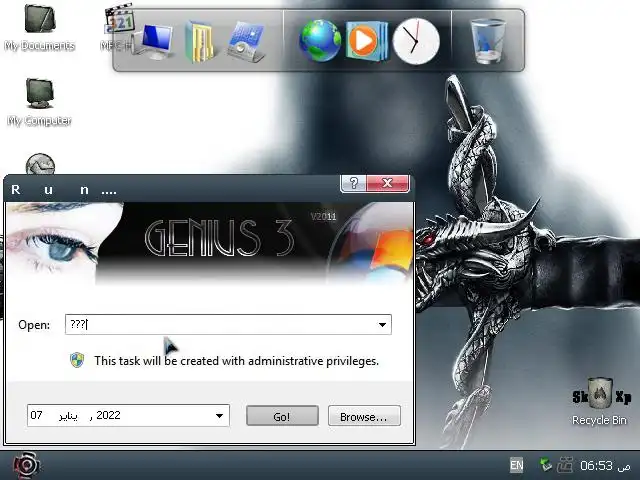Open the yellow folders icon in the dock
This screenshot has height=480, width=640.
click(200, 42)
